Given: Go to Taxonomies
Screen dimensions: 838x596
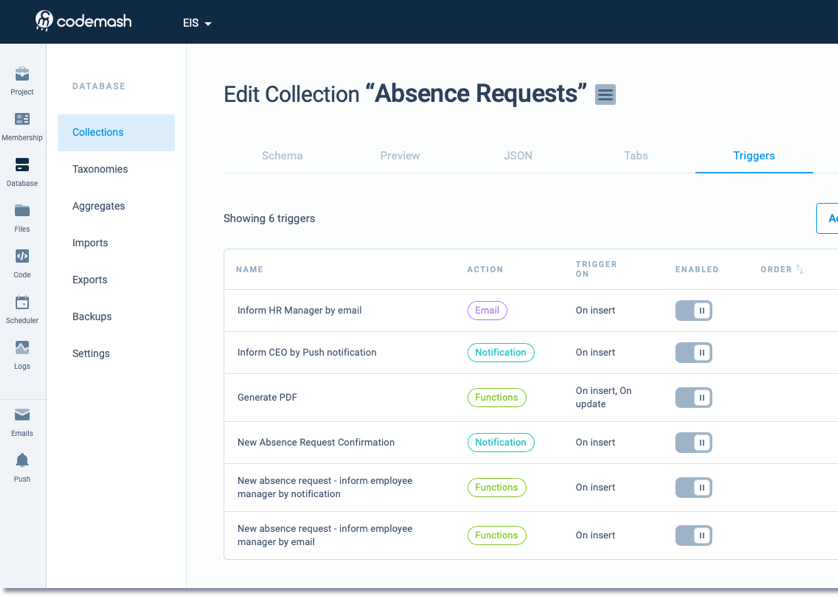Looking at the screenshot, I should click(x=100, y=169).
